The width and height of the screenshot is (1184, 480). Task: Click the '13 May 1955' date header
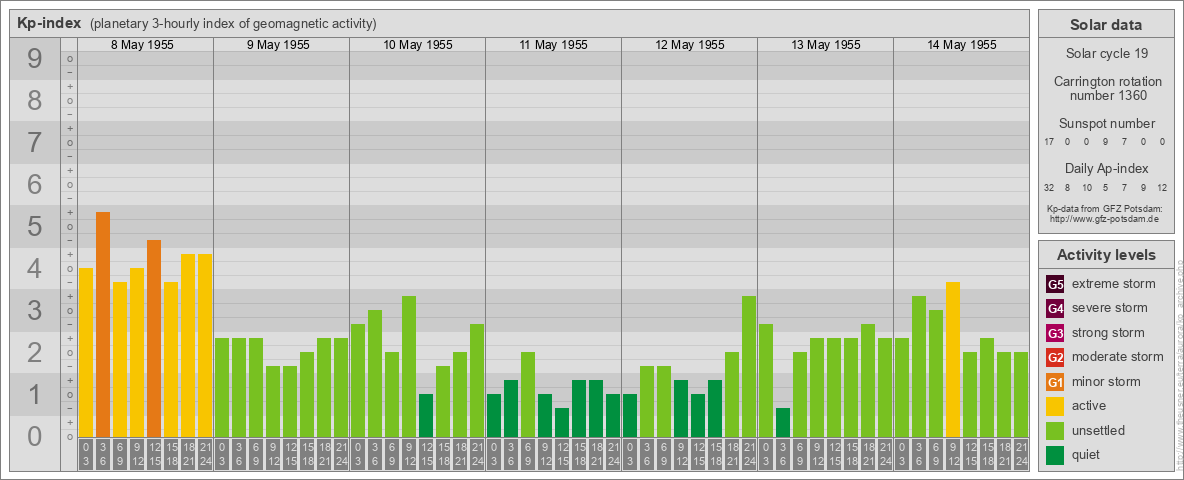[825, 45]
